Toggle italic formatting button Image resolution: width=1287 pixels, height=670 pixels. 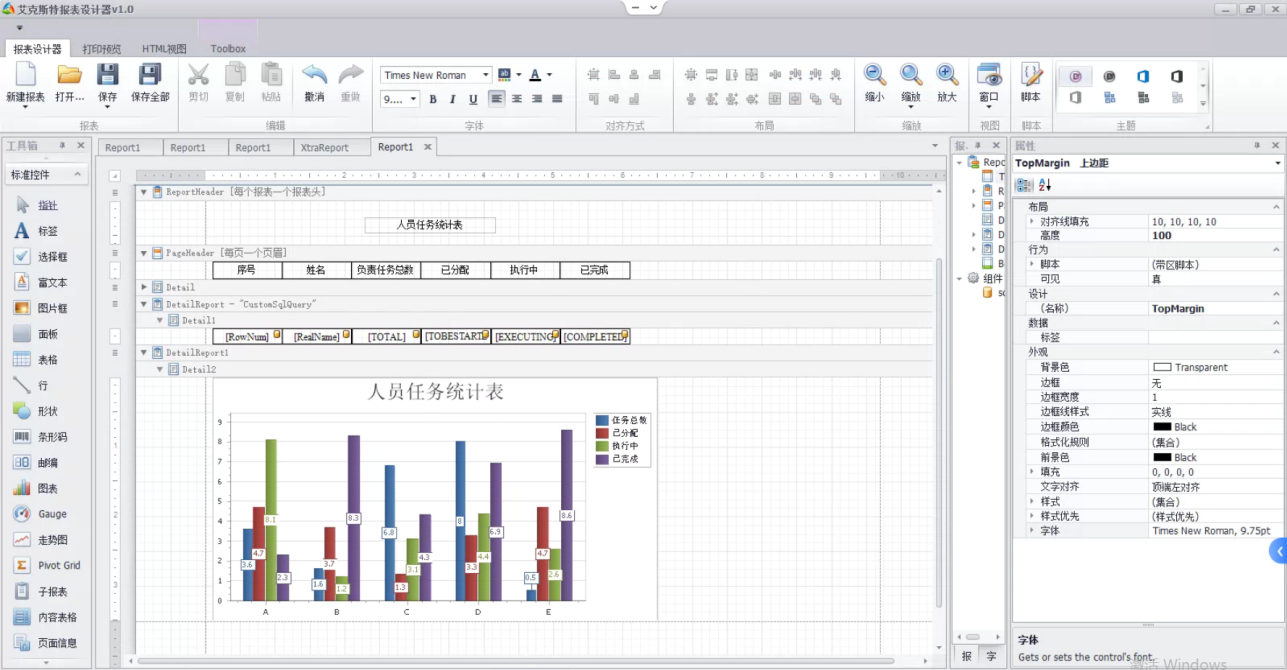point(452,99)
